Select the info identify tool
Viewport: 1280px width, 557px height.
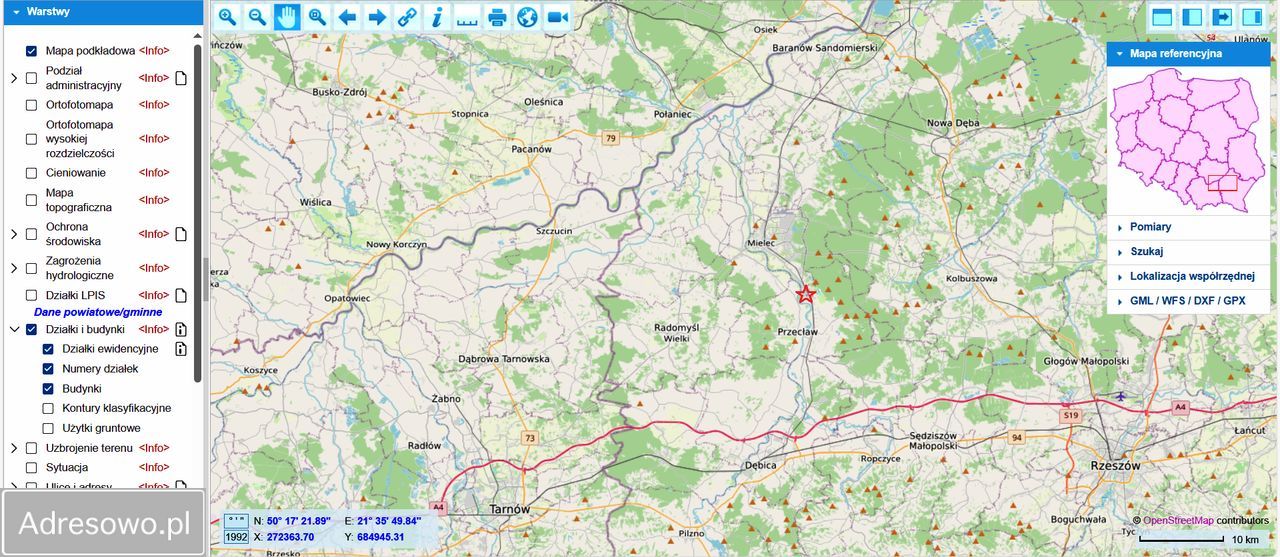click(x=437, y=17)
